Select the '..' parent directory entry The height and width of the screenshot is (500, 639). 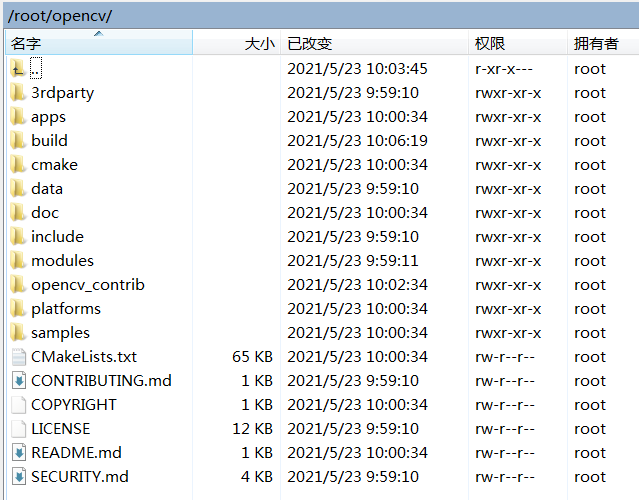tap(36, 68)
